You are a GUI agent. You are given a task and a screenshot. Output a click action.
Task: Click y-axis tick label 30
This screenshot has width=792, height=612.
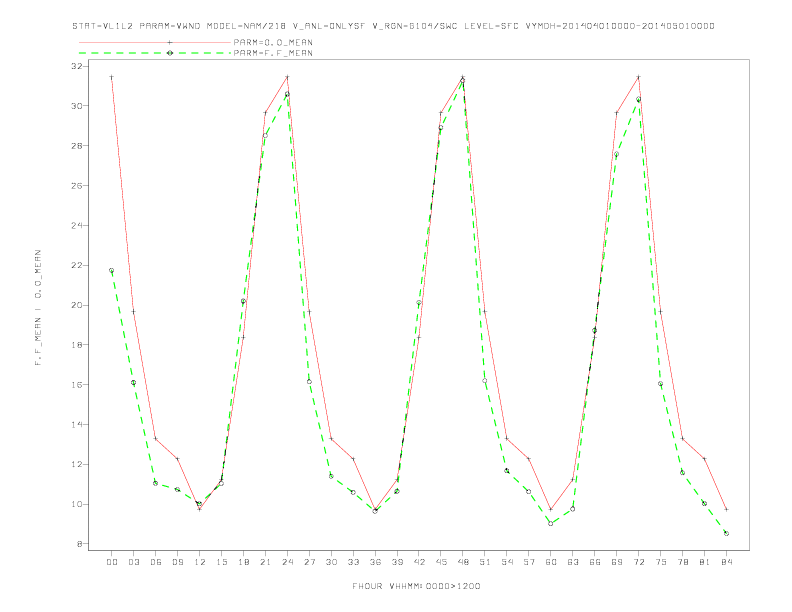[77, 106]
